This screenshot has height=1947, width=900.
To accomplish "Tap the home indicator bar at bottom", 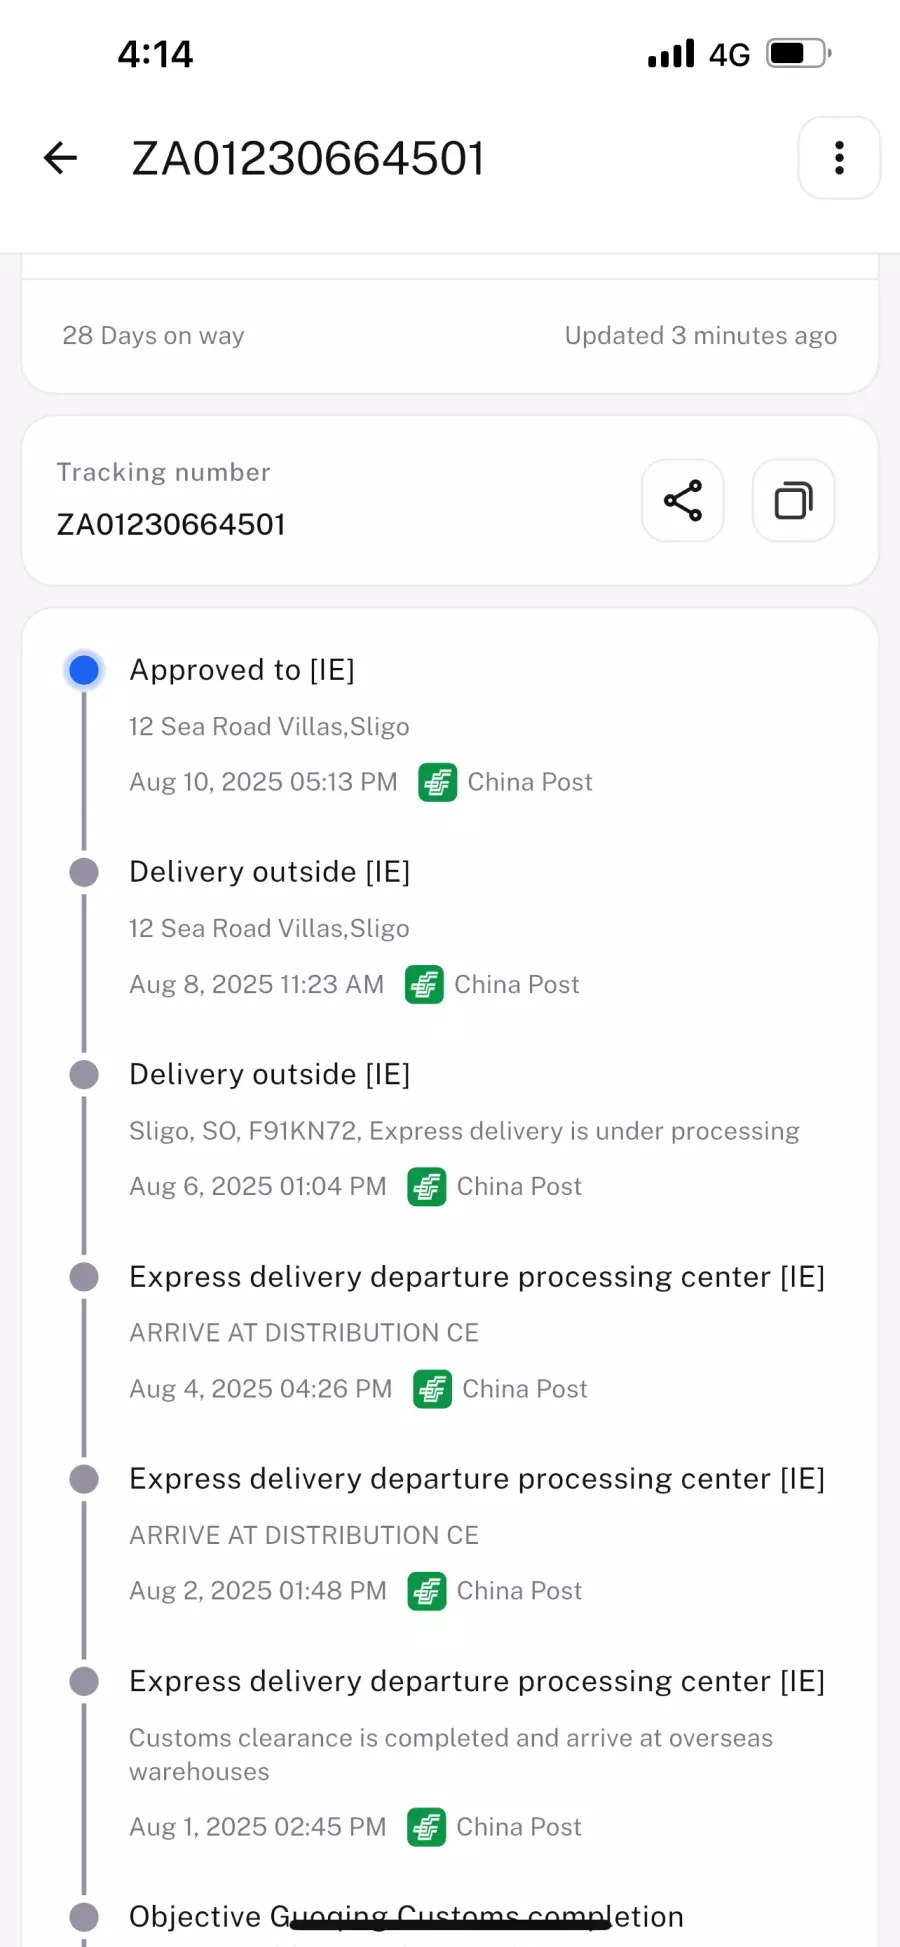I will click(x=450, y=1924).
